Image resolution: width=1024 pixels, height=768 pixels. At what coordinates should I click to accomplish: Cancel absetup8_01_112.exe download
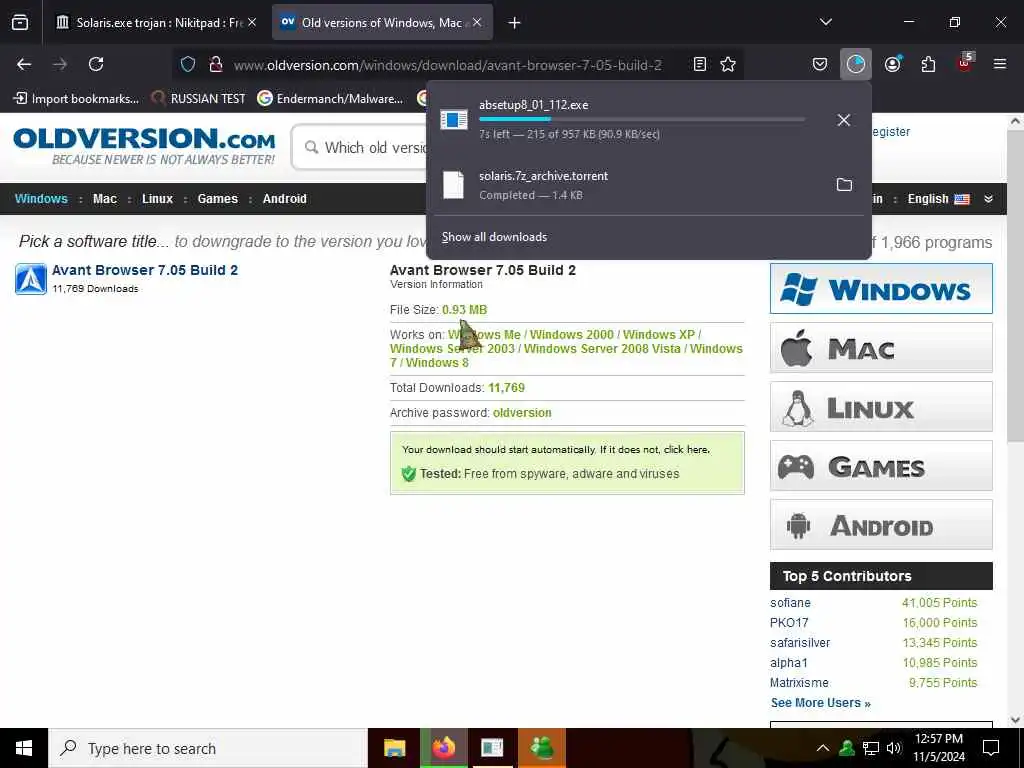coord(844,120)
